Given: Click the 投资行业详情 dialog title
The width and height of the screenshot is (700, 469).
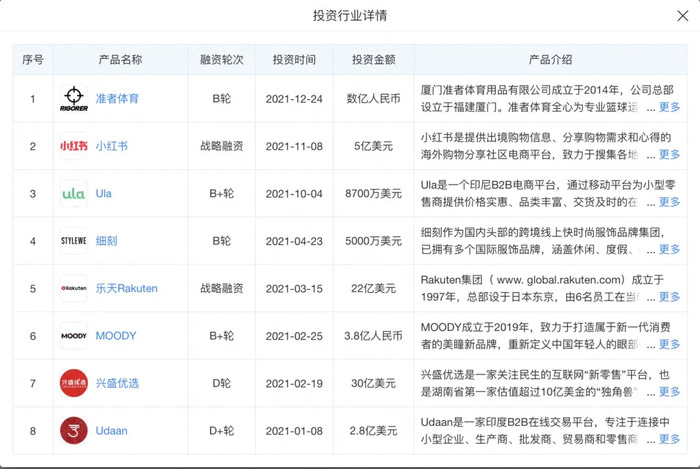Looking at the screenshot, I should (350, 16).
